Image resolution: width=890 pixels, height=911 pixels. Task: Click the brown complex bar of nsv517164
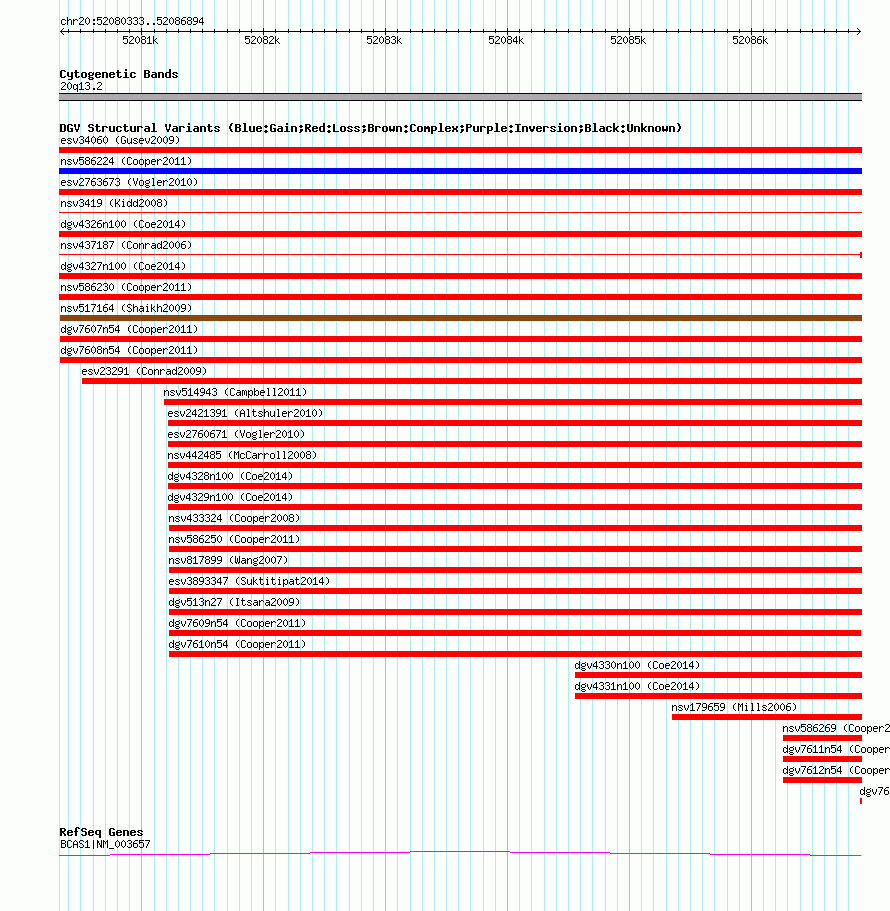(461, 318)
